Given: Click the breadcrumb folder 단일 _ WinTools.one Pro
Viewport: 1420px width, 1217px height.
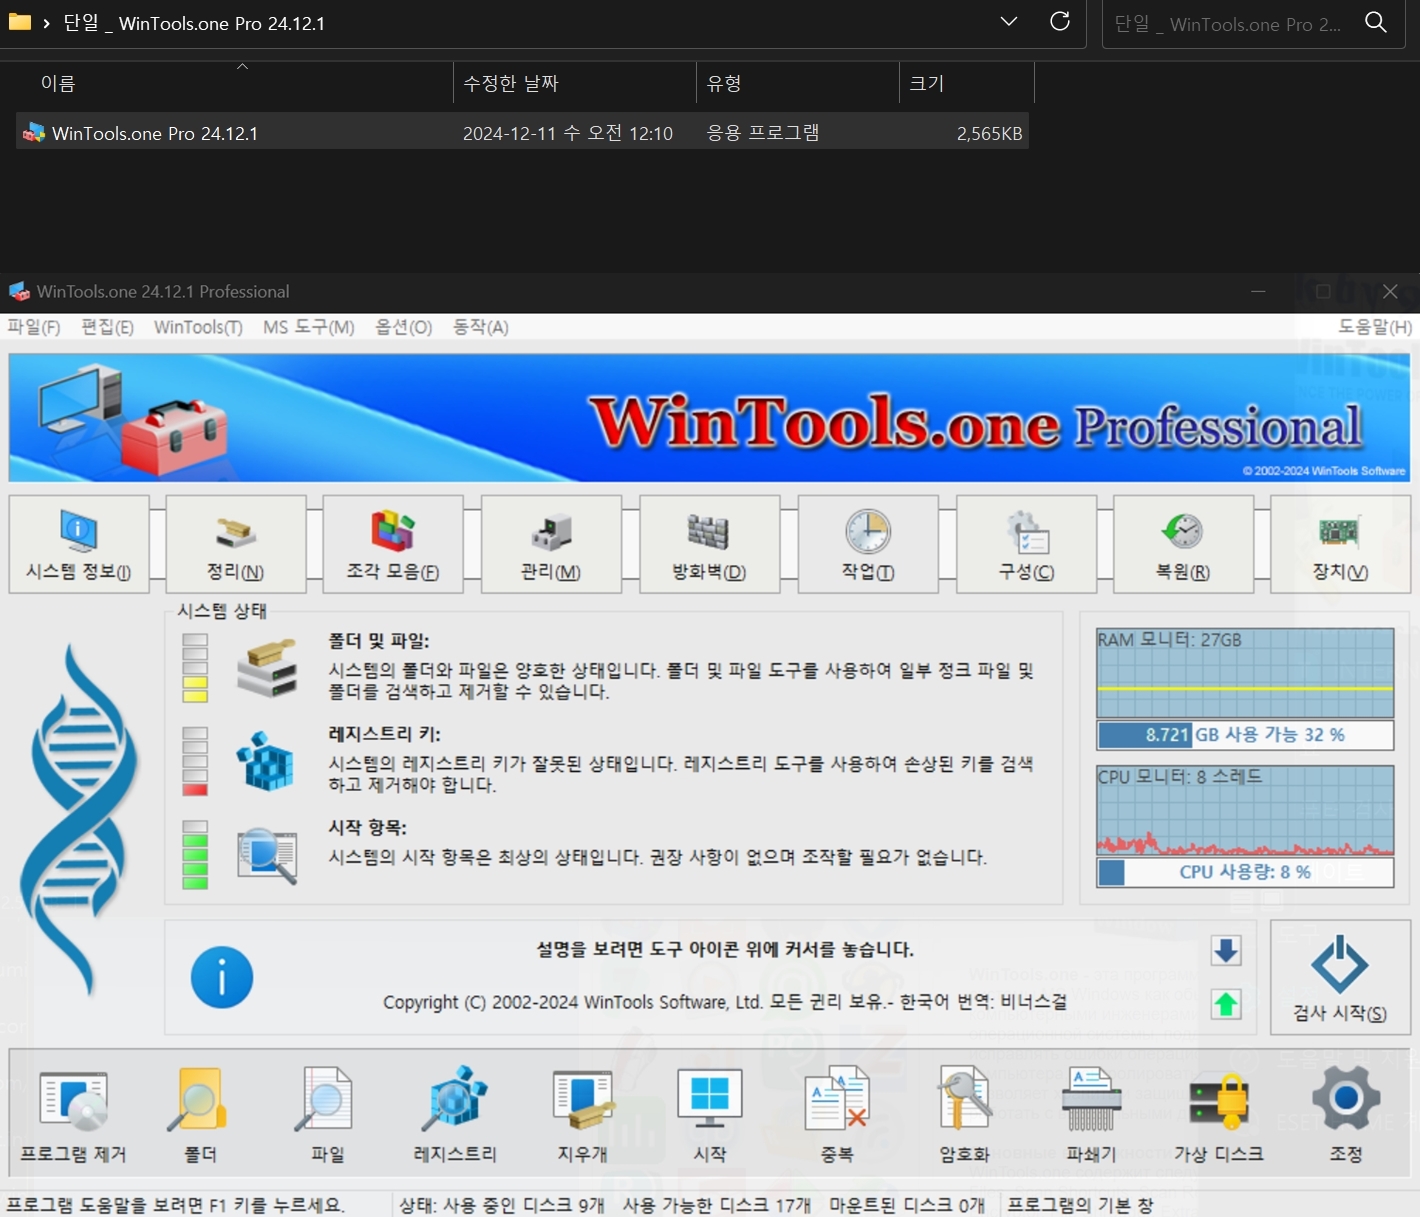Looking at the screenshot, I should [x=194, y=23].
